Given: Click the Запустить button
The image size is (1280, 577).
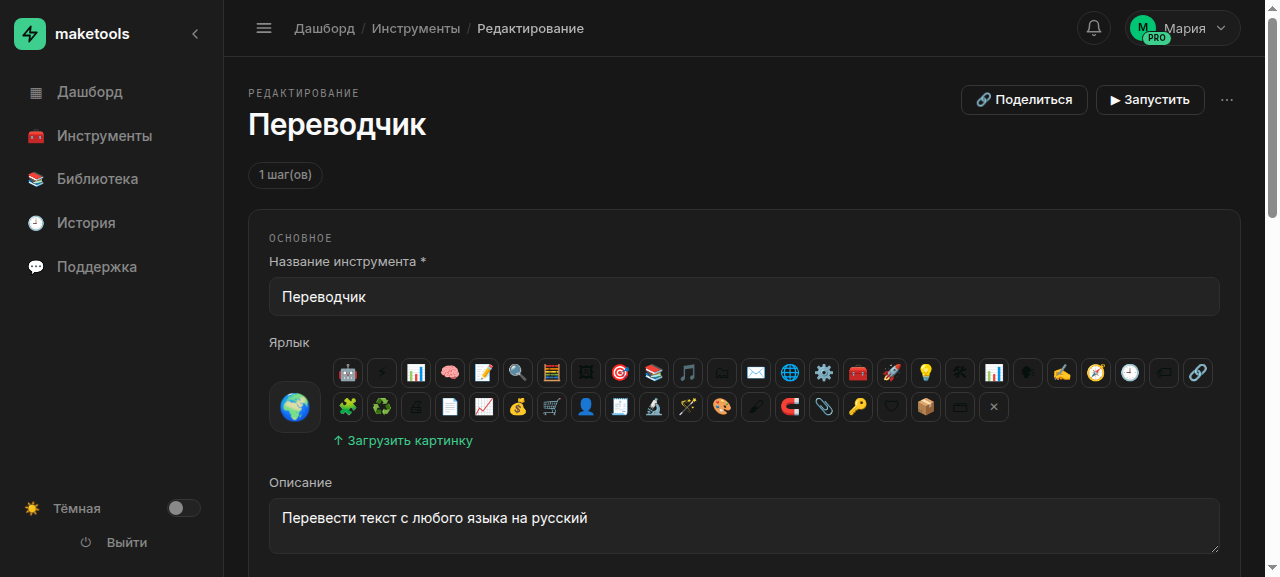Looking at the screenshot, I should pyautogui.click(x=1150, y=100).
